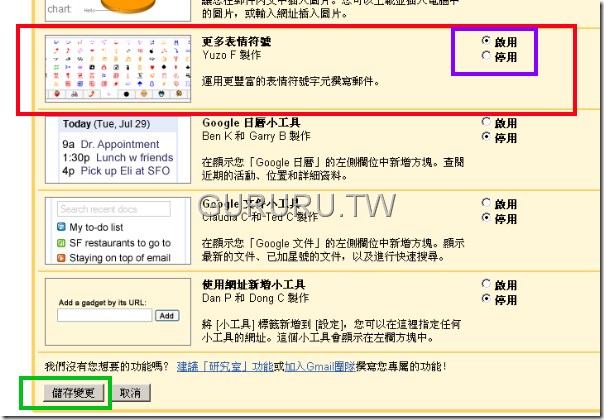Click 'Dan P 和 Dong C 製作' text
The image size is (604, 420).
click(x=255, y=298)
